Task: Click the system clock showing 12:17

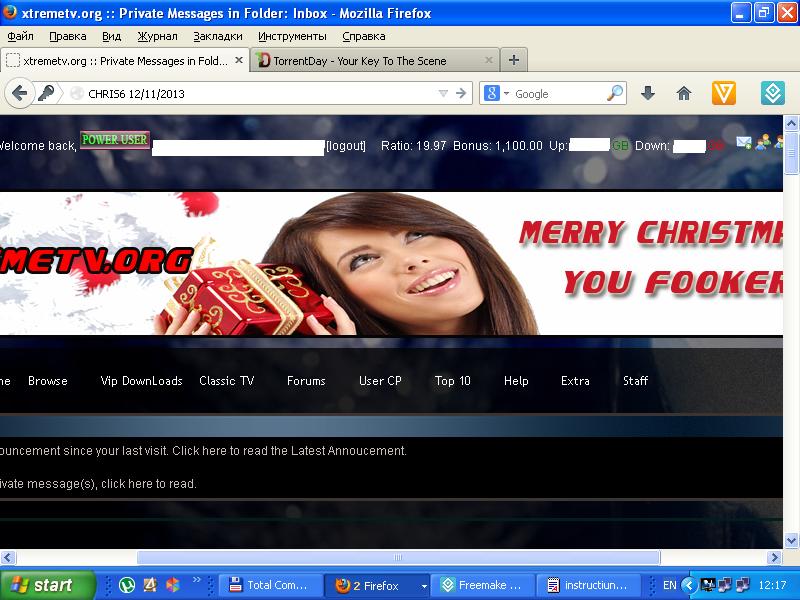Action: 772,585
